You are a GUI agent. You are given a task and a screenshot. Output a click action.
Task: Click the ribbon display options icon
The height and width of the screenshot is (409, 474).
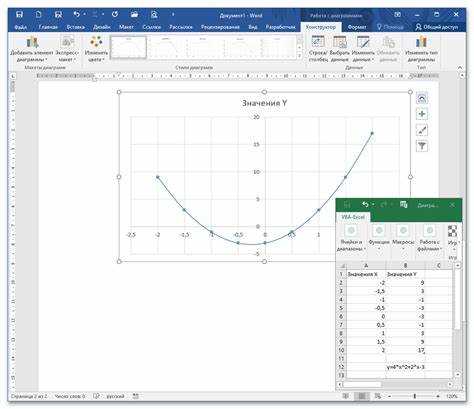coord(397,14)
